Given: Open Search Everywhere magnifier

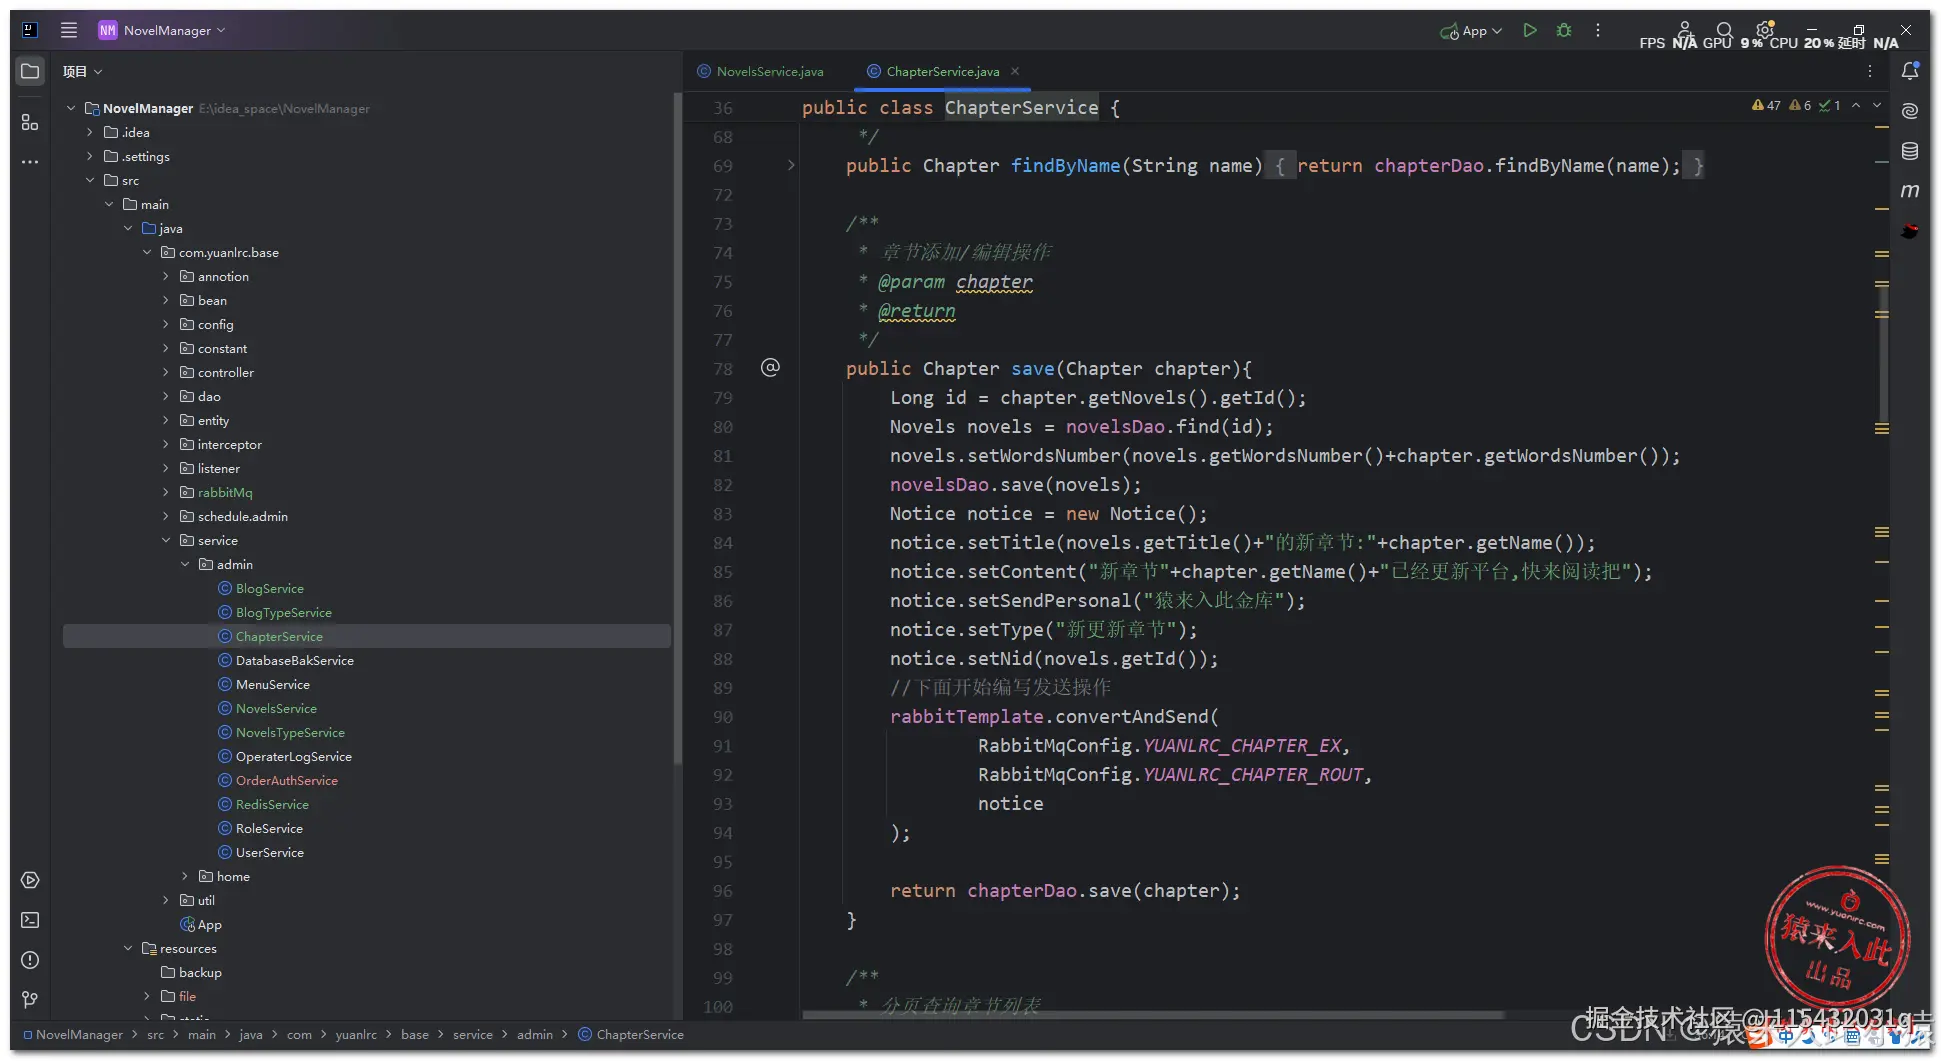Looking at the screenshot, I should point(1725,30).
